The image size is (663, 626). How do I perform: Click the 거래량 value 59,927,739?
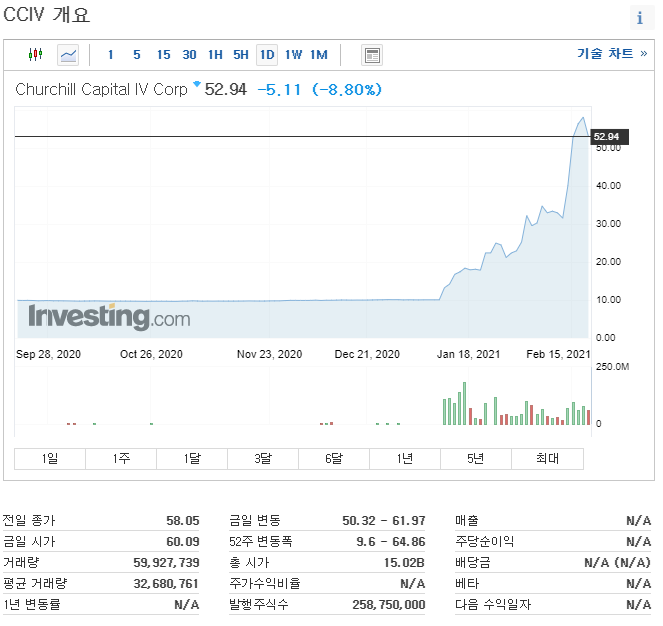click(166, 563)
